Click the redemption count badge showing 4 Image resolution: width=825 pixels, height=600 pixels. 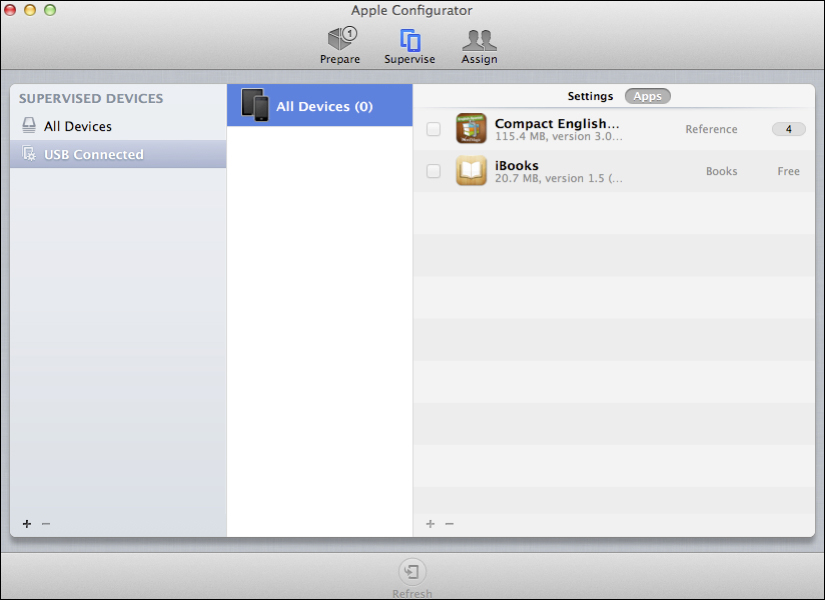(788, 129)
